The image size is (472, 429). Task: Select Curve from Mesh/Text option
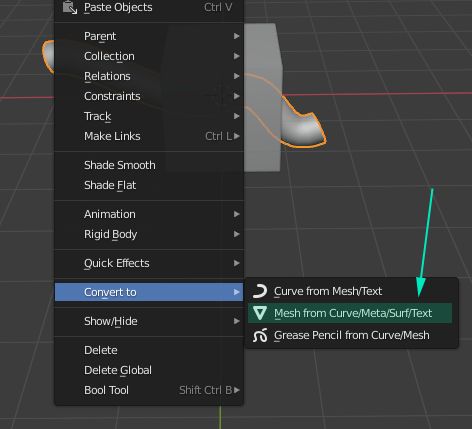click(x=350, y=291)
